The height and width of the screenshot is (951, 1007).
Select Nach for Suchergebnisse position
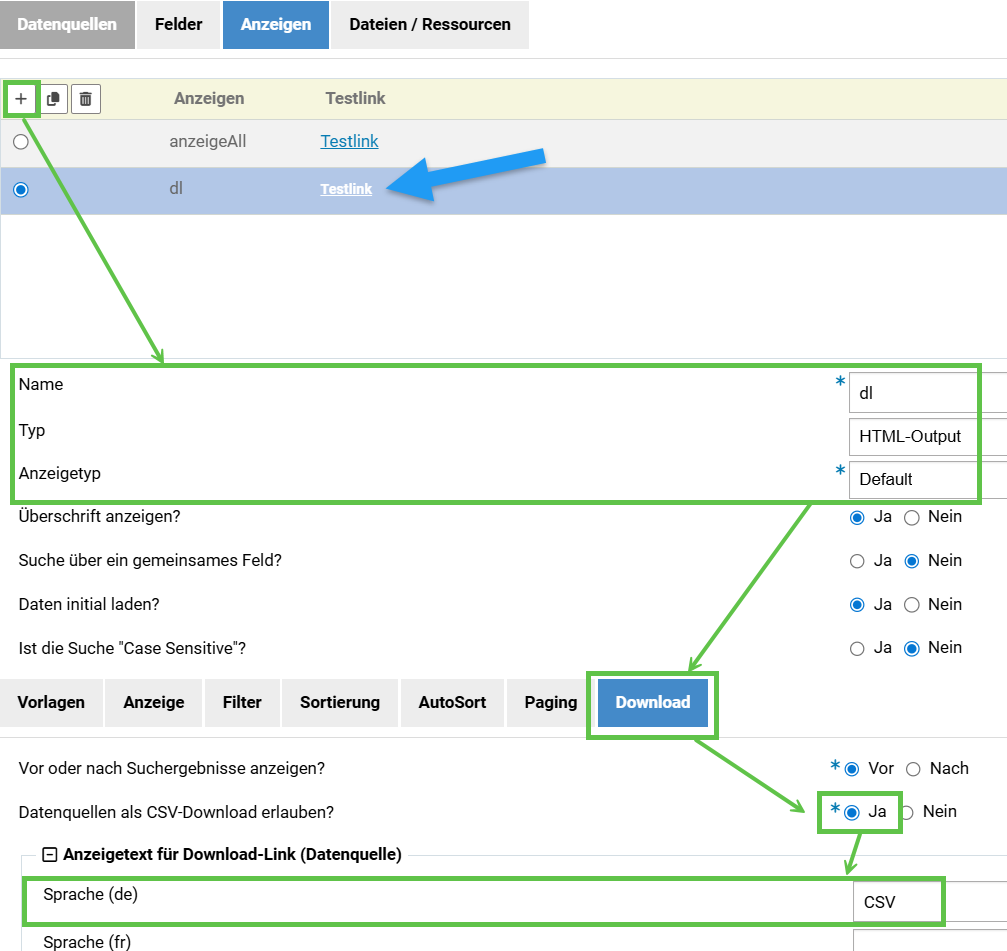pyautogui.click(x=913, y=769)
